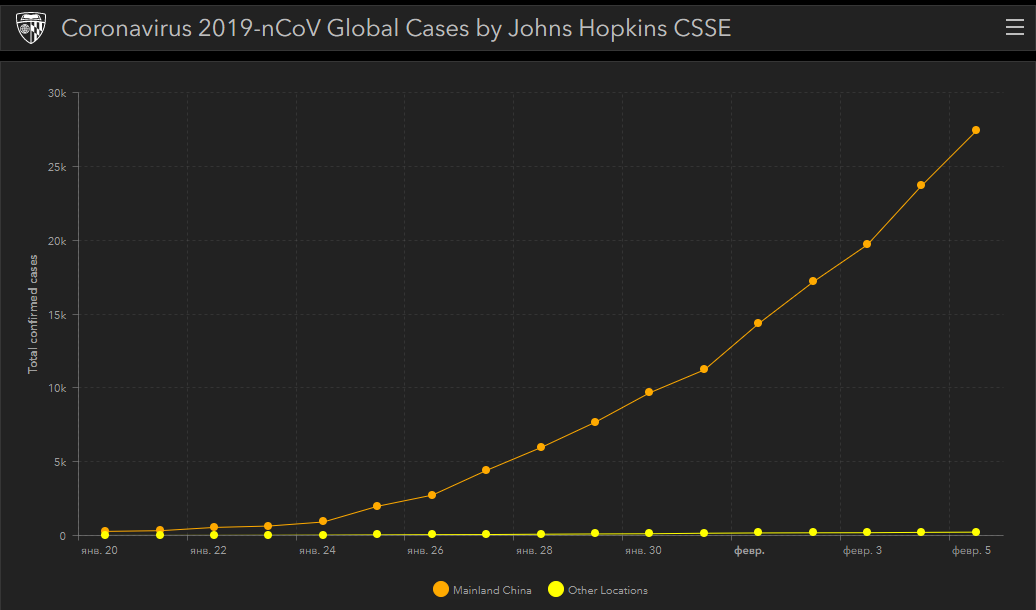Click the янв. 22 x-axis label

[208, 551]
